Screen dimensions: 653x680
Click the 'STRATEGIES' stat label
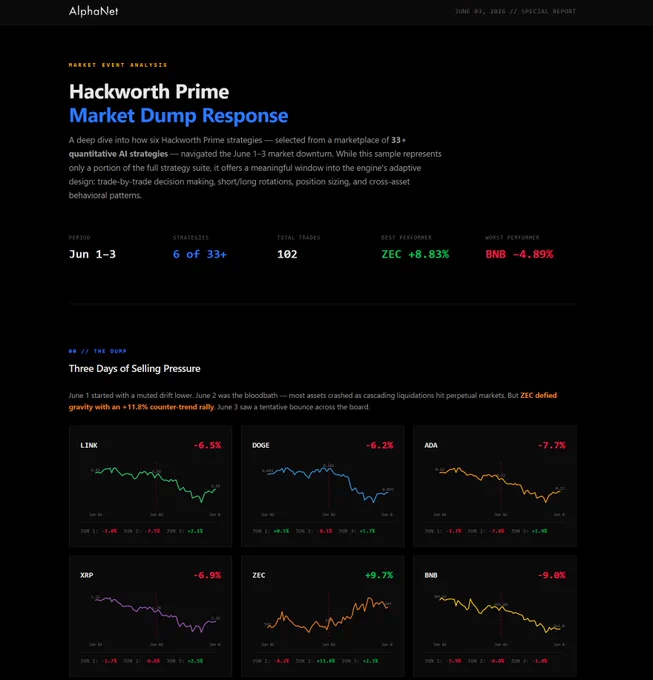pyautogui.click(x=190, y=238)
